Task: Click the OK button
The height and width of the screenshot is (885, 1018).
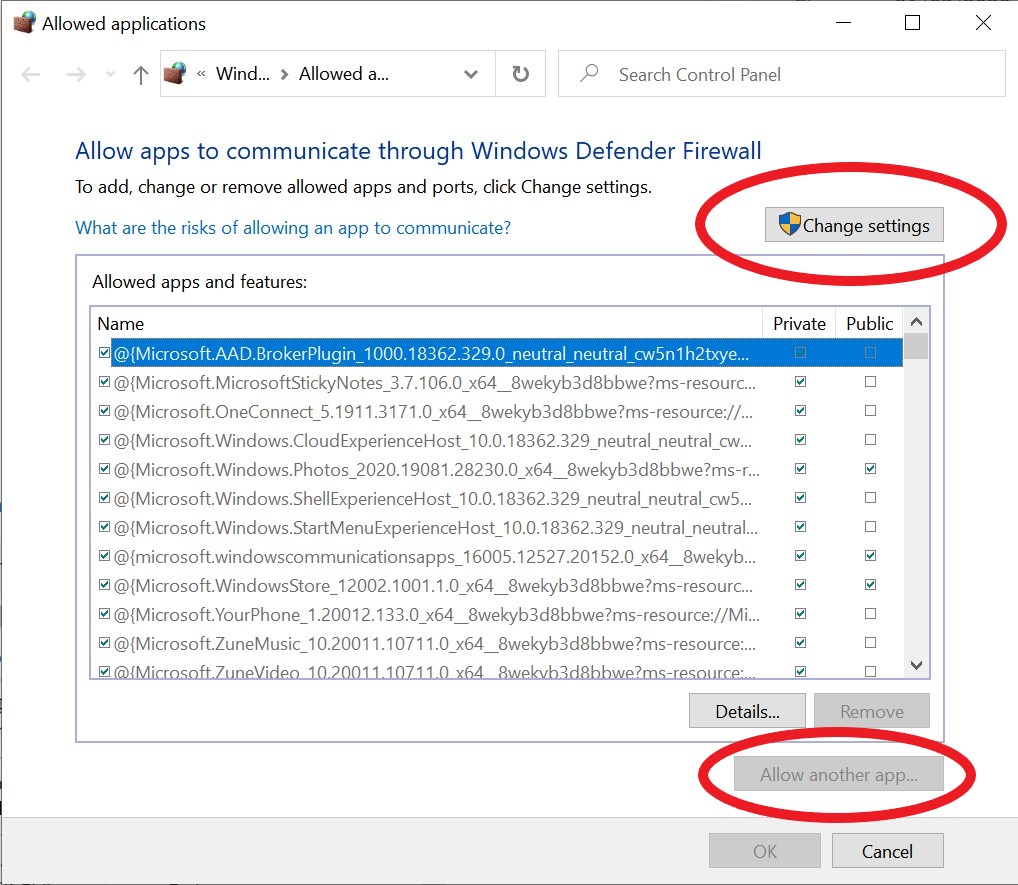Action: [x=765, y=851]
